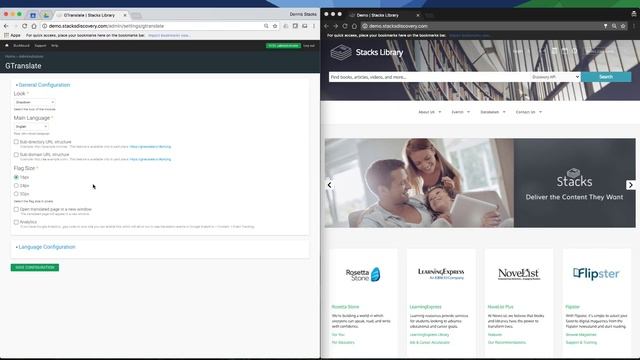Image resolution: width=640 pixels, height=360 pixels.
Task: Close the Demo Stacks Library tab
Action: pyautogui.click(x=418, y=15)
